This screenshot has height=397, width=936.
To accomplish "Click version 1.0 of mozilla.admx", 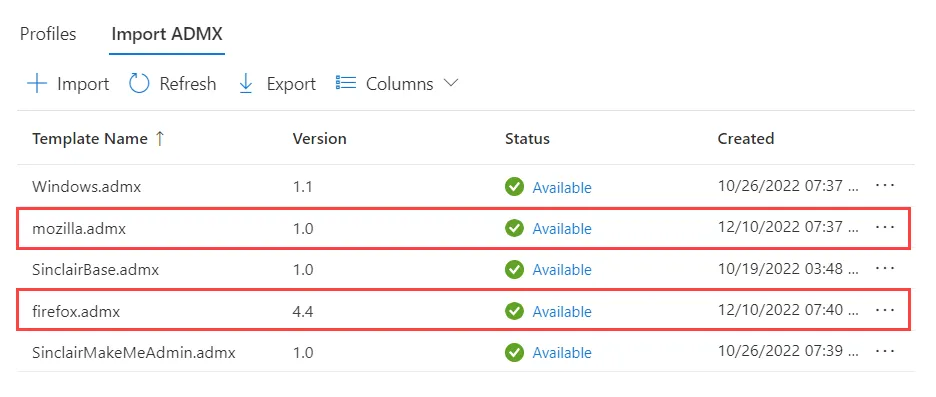I will coord(303,229).
